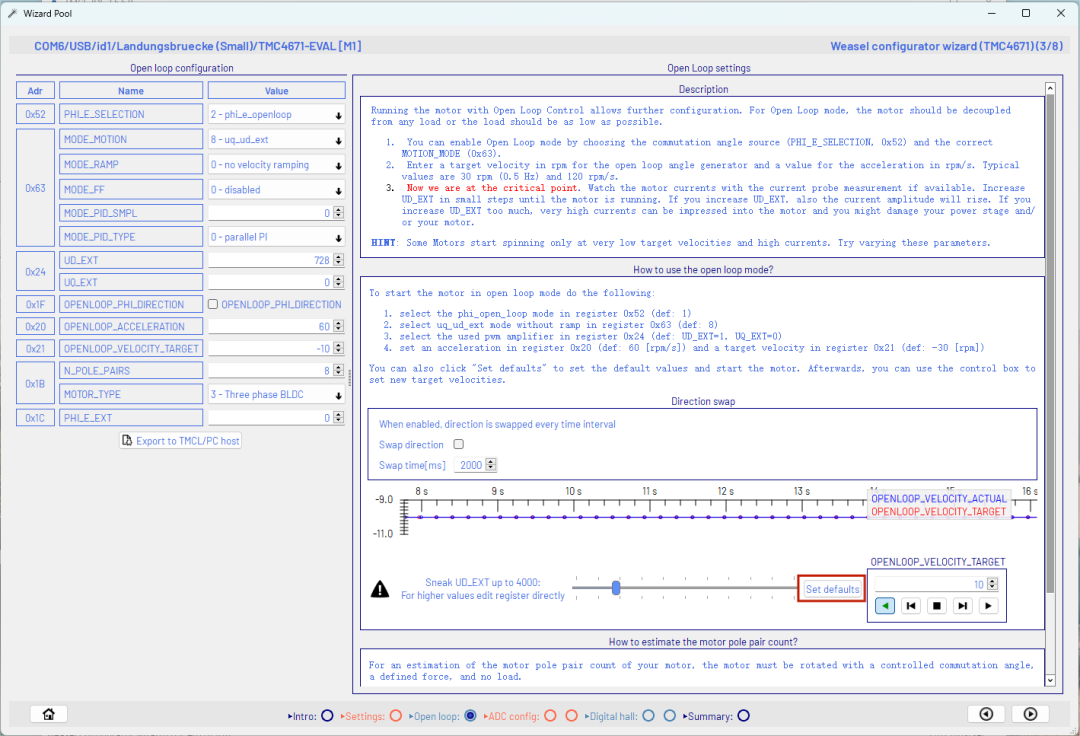Image resolution: width=1080 pixels, height=736 pixels.
Task: Toggle the OPENLOOP_PHI_DIRECTION checkbox
Action: (x=214, y=304)
